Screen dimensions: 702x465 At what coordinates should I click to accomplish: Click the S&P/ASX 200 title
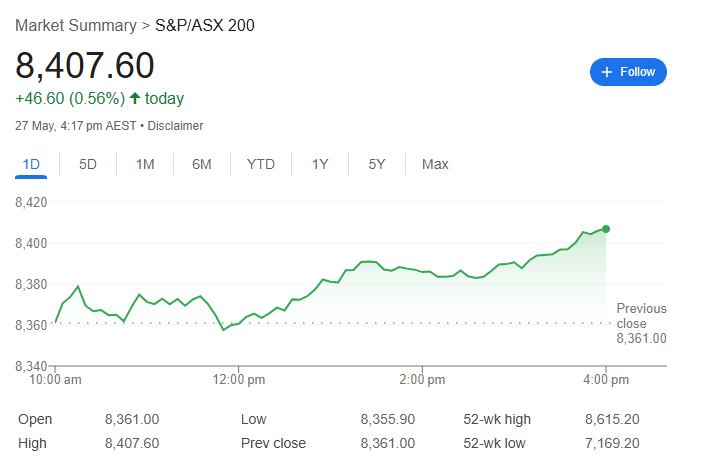point(205,25)
